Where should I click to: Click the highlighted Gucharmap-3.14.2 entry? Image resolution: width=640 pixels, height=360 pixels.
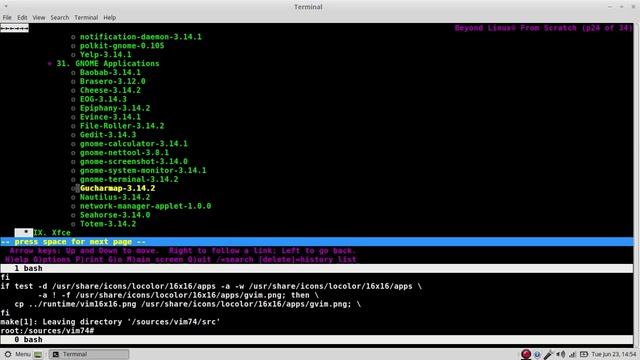[x=118, y=188]
